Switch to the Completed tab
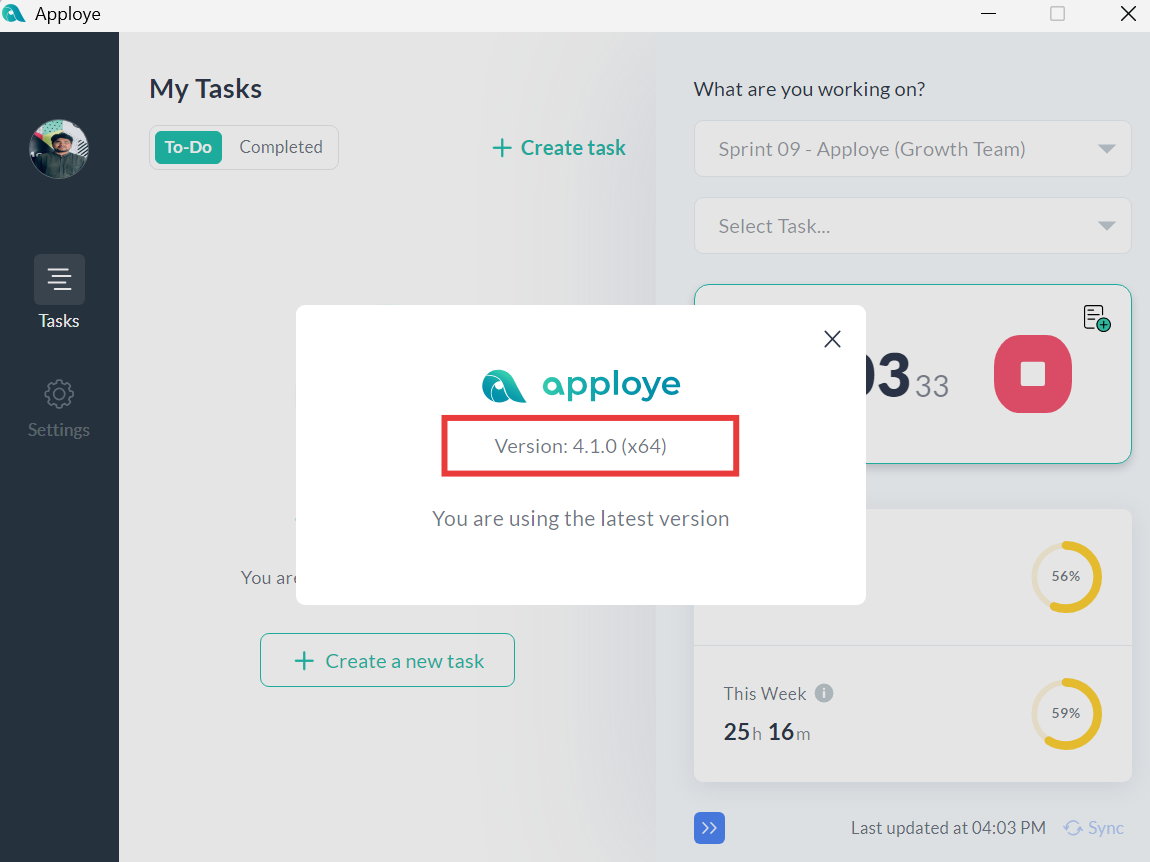This screenshot has height=862, width=1150. click(x=281, y=147)
